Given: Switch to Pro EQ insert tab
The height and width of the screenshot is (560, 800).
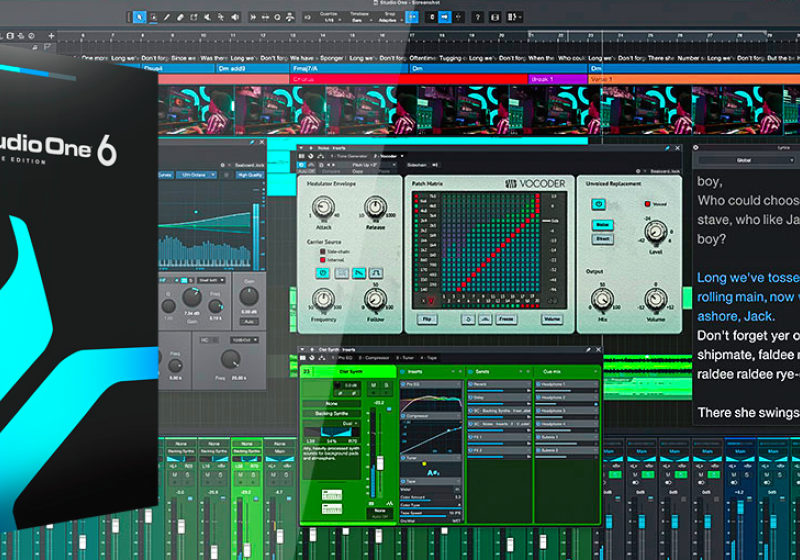Looking at the screenshot, I should (343, 358).
